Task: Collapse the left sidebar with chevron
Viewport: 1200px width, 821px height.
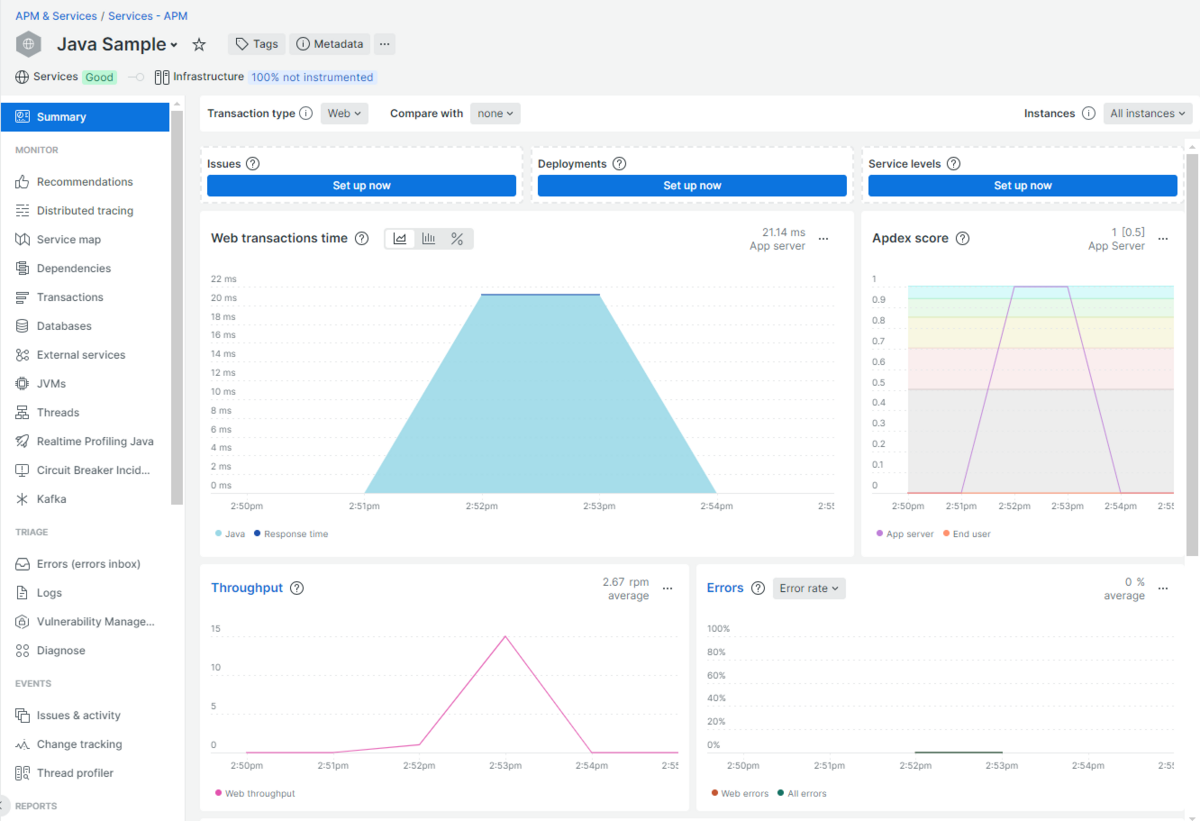Action: click(4, 806)
